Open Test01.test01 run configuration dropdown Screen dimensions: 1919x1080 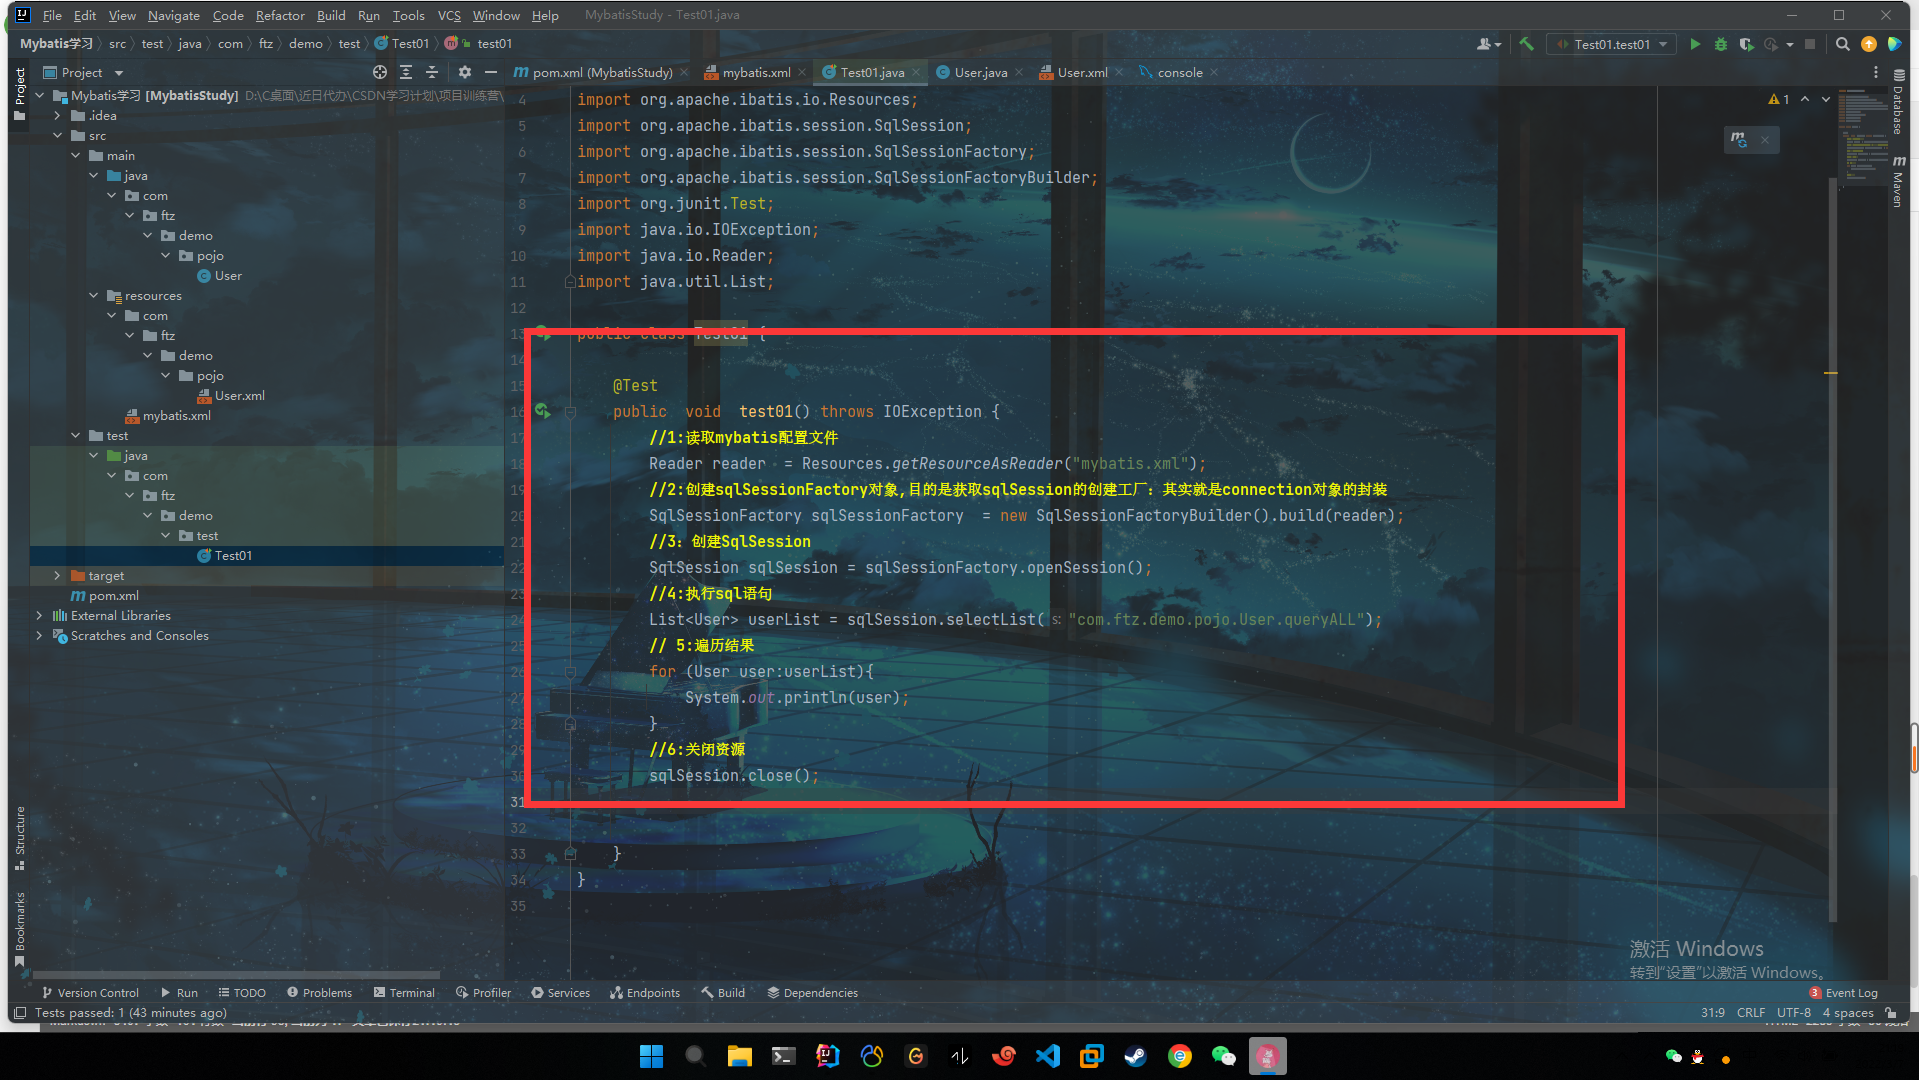pyautogui.click(x=1612, y=44)
